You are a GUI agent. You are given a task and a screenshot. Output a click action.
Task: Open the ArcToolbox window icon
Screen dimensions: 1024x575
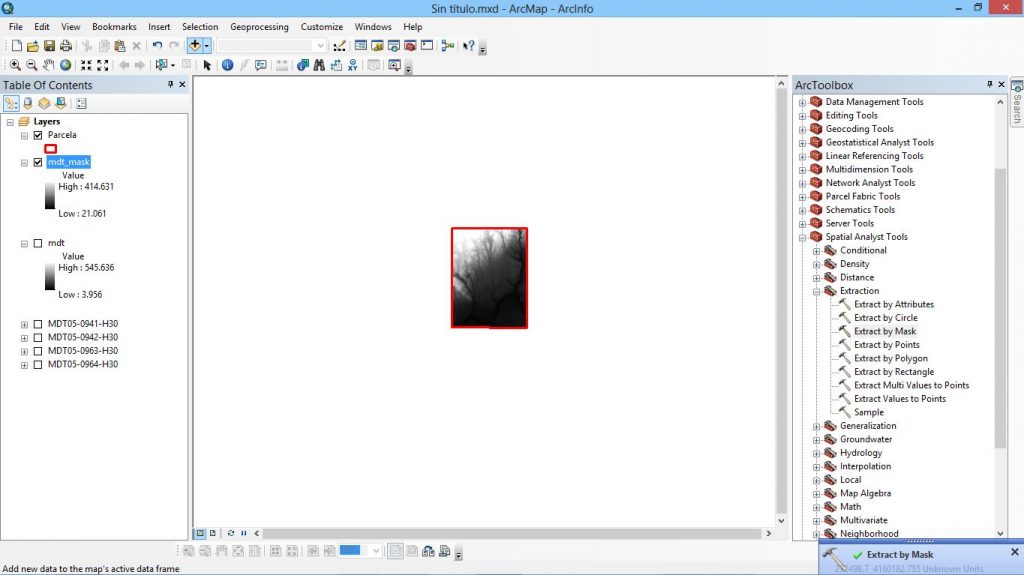tap(410, 46)
